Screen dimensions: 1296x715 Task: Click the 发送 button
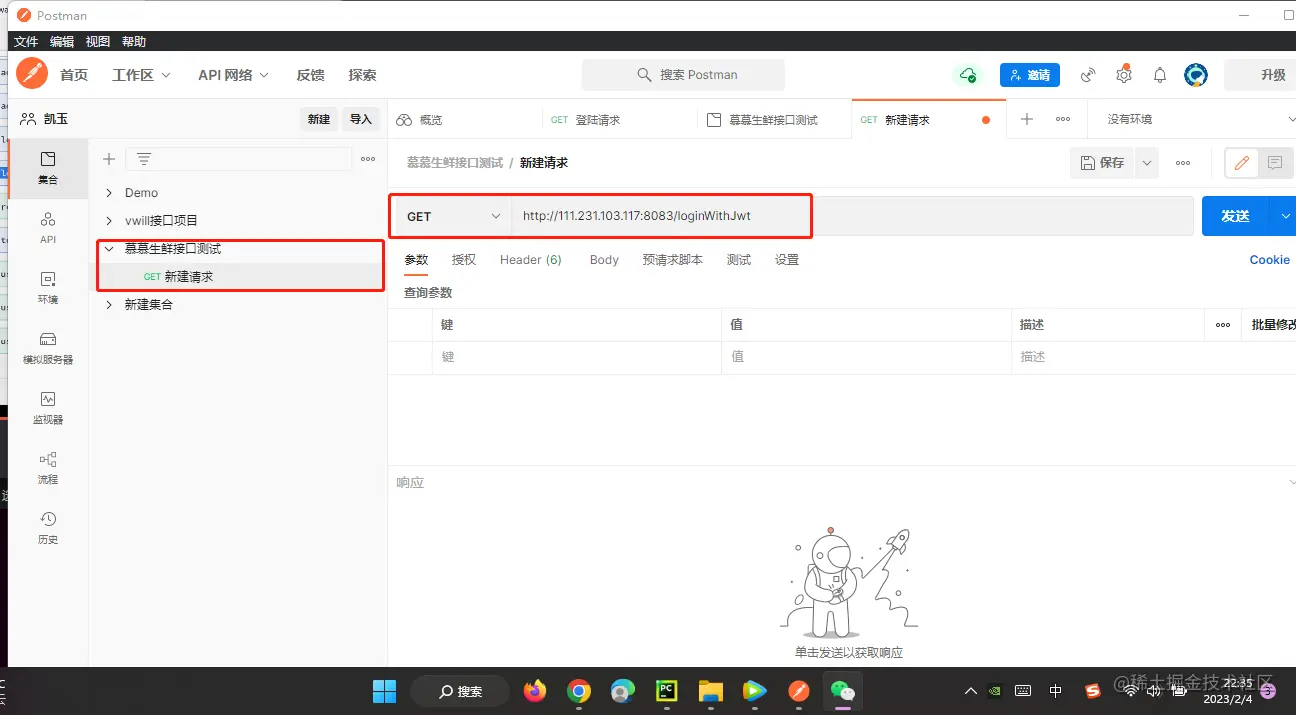pyautogui.click(x=1236, y=216)
